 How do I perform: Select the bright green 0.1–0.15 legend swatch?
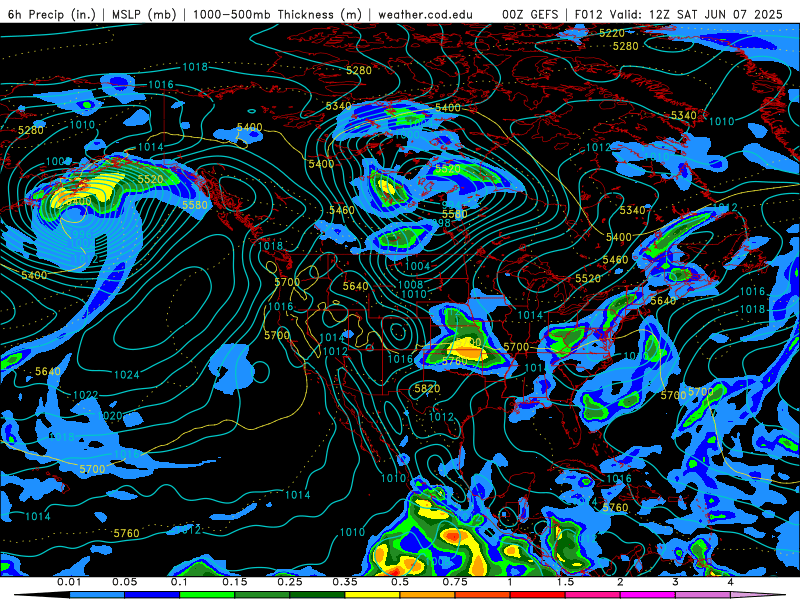click(207, 595)
